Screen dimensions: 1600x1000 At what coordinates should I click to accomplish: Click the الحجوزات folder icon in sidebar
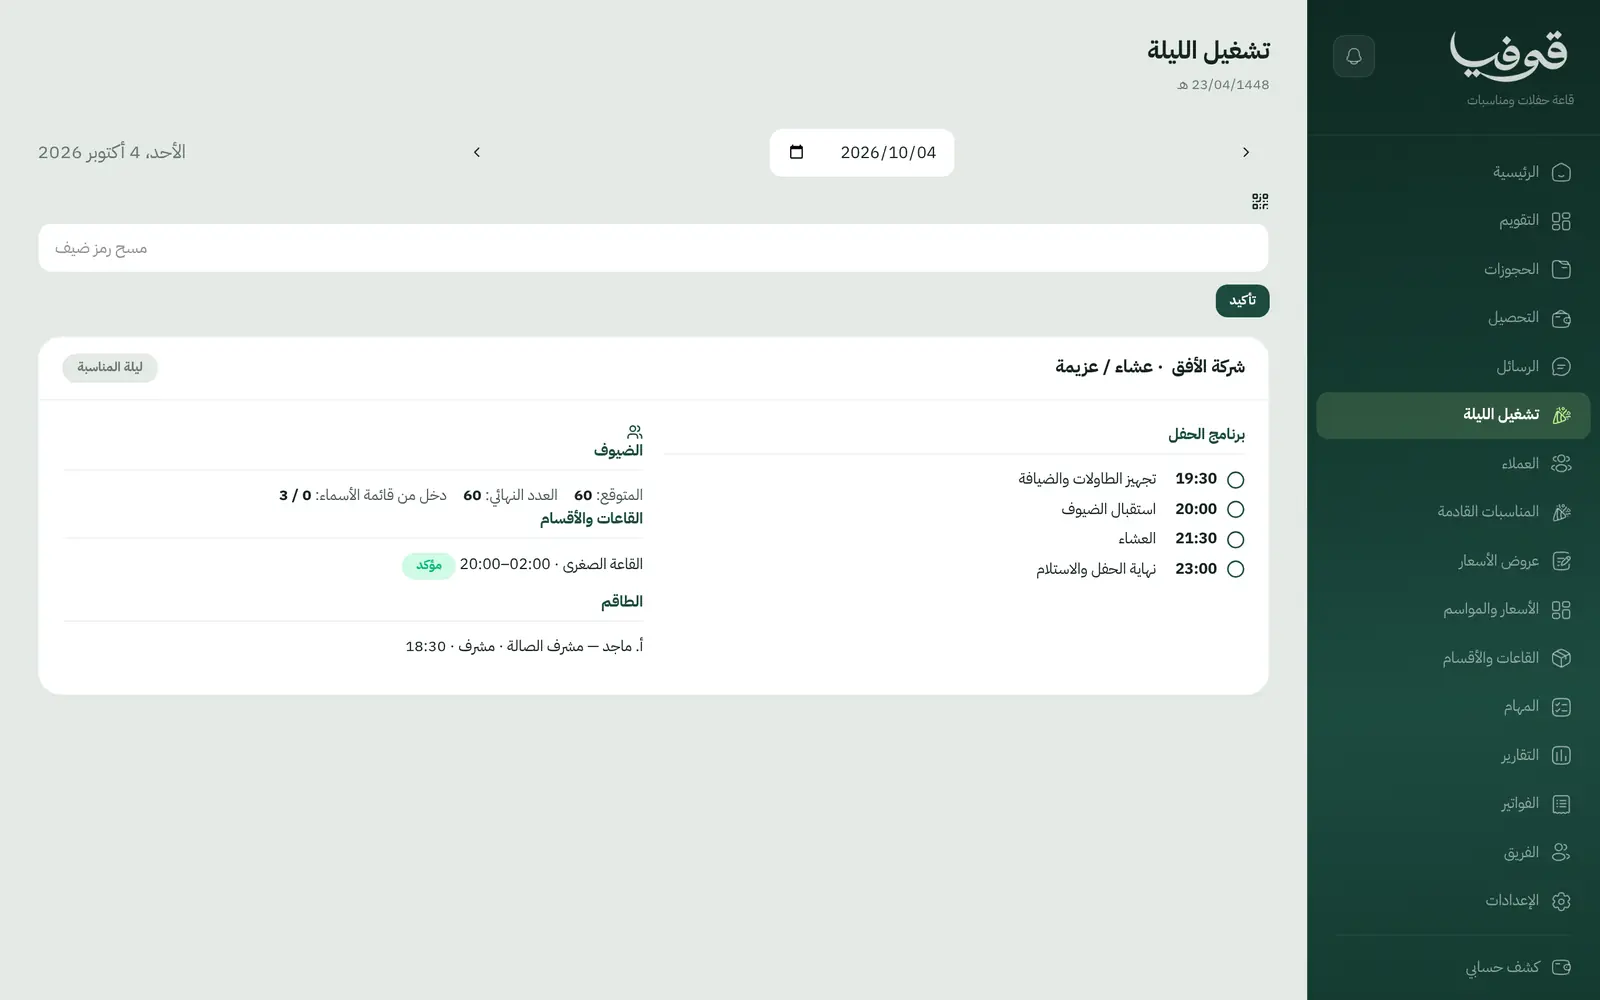point(1561,269)
